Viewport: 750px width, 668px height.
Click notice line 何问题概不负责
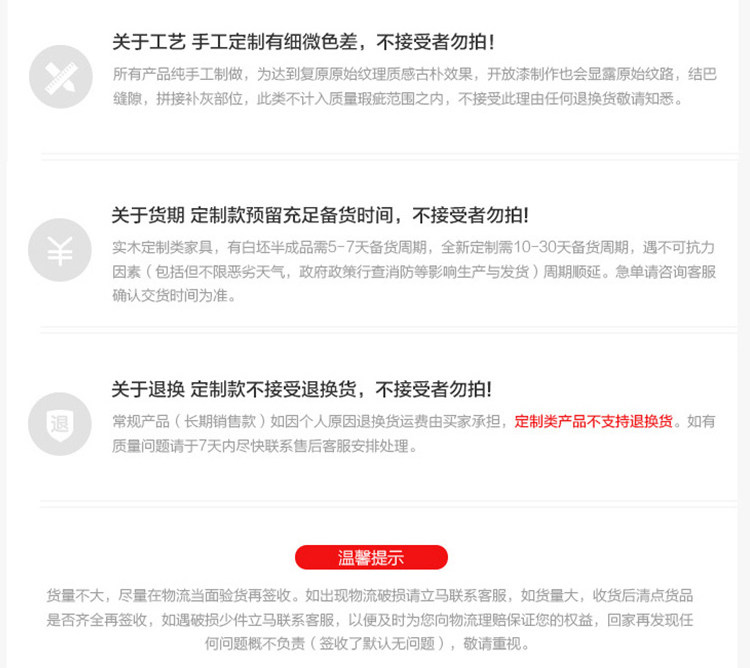[x=367, y=644]
